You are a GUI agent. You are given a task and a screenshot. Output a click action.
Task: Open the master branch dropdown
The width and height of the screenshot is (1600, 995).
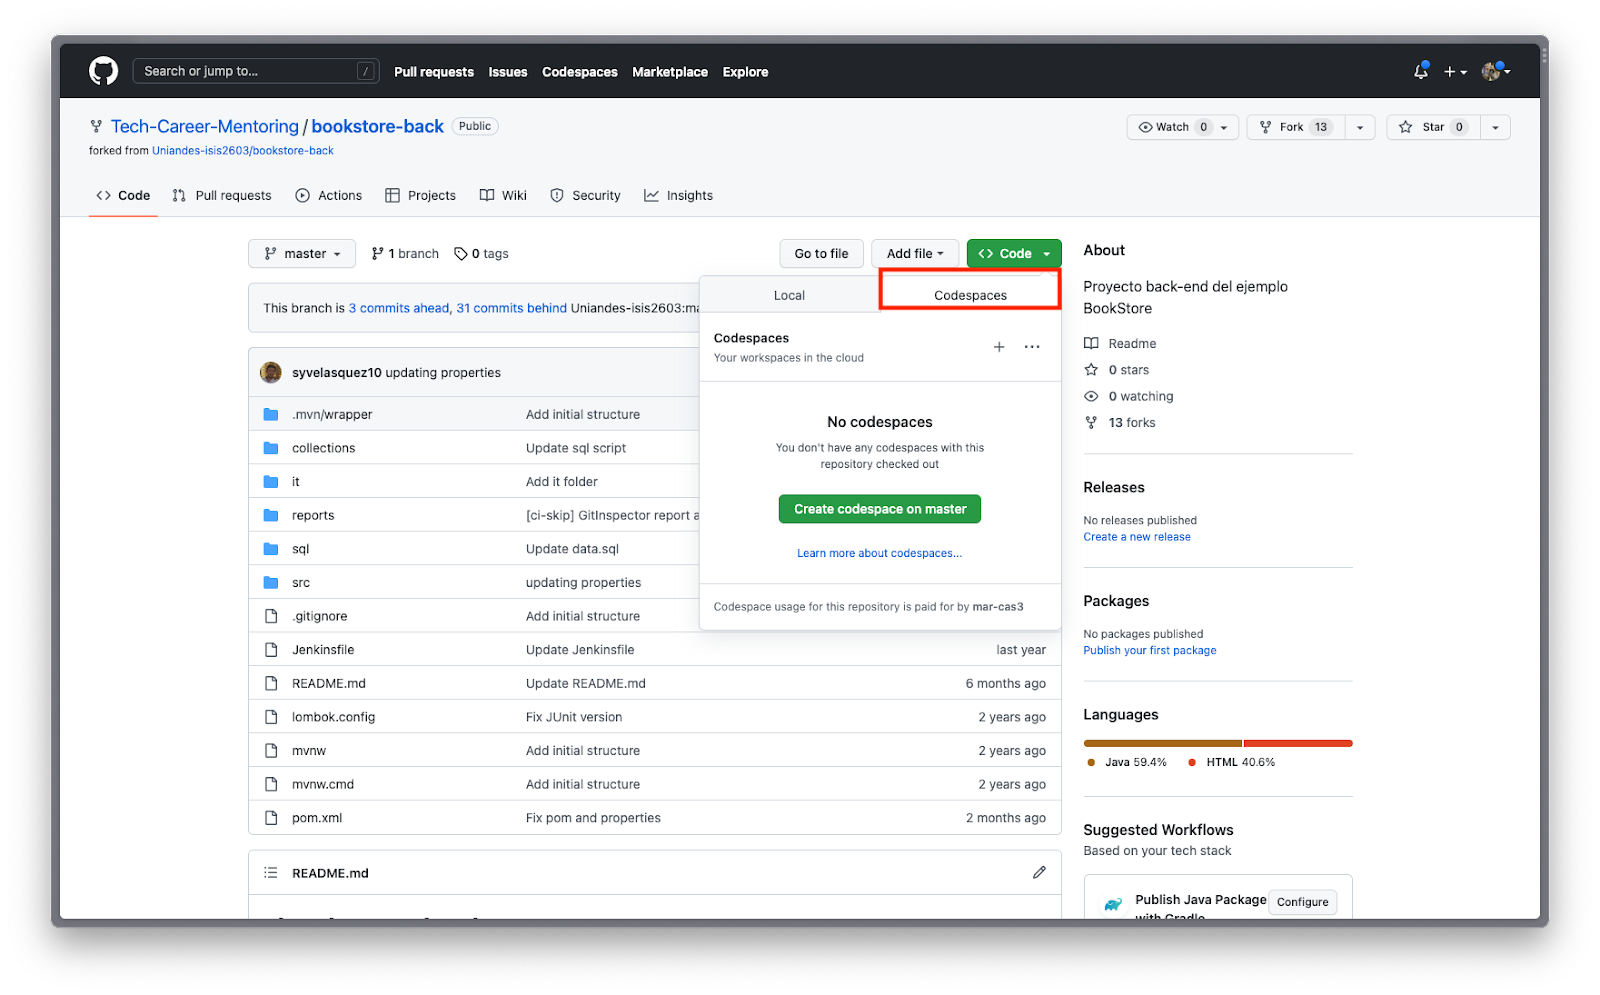point(302,254)
